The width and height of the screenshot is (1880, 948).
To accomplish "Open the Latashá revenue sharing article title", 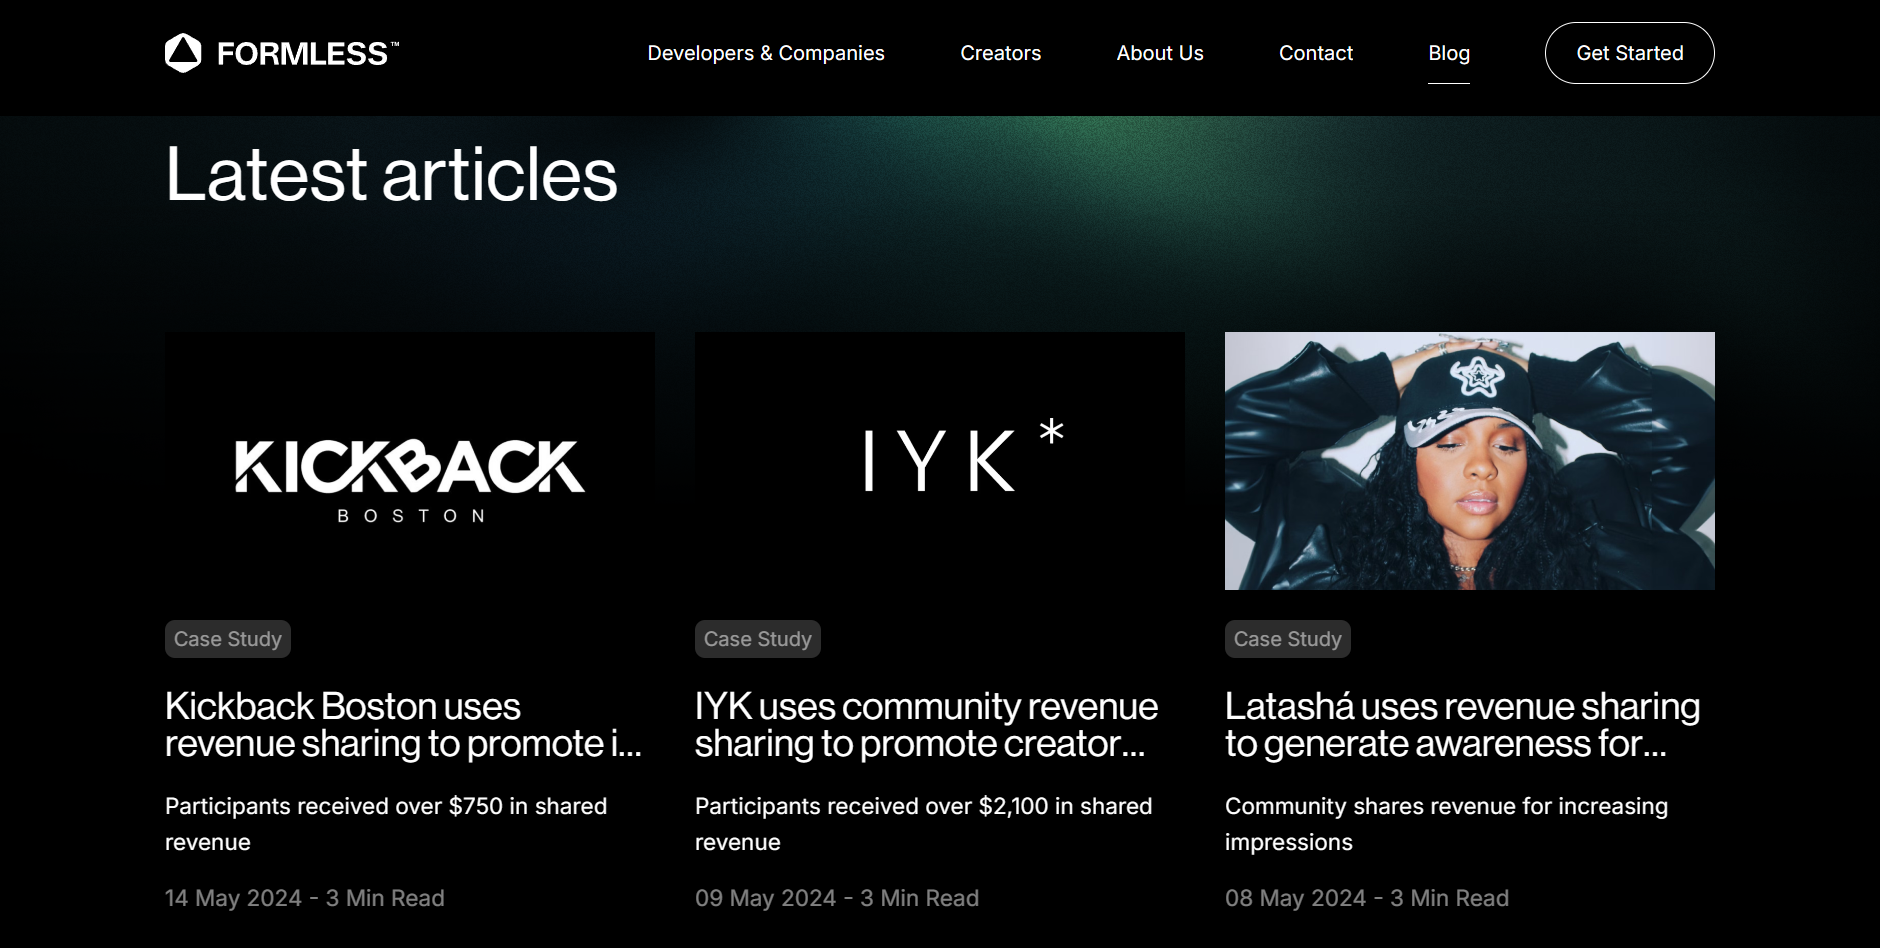I will click(x=1462, y=725).
